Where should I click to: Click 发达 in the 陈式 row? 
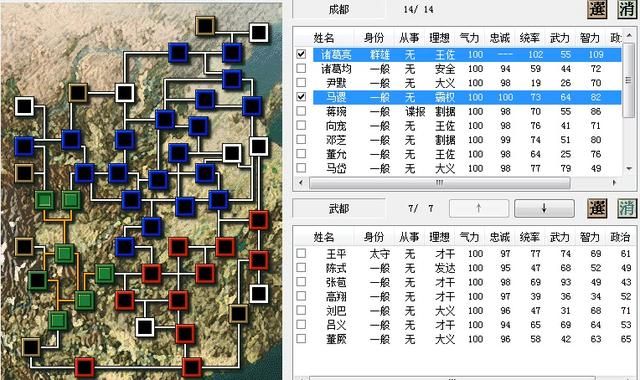coord(445,268)
